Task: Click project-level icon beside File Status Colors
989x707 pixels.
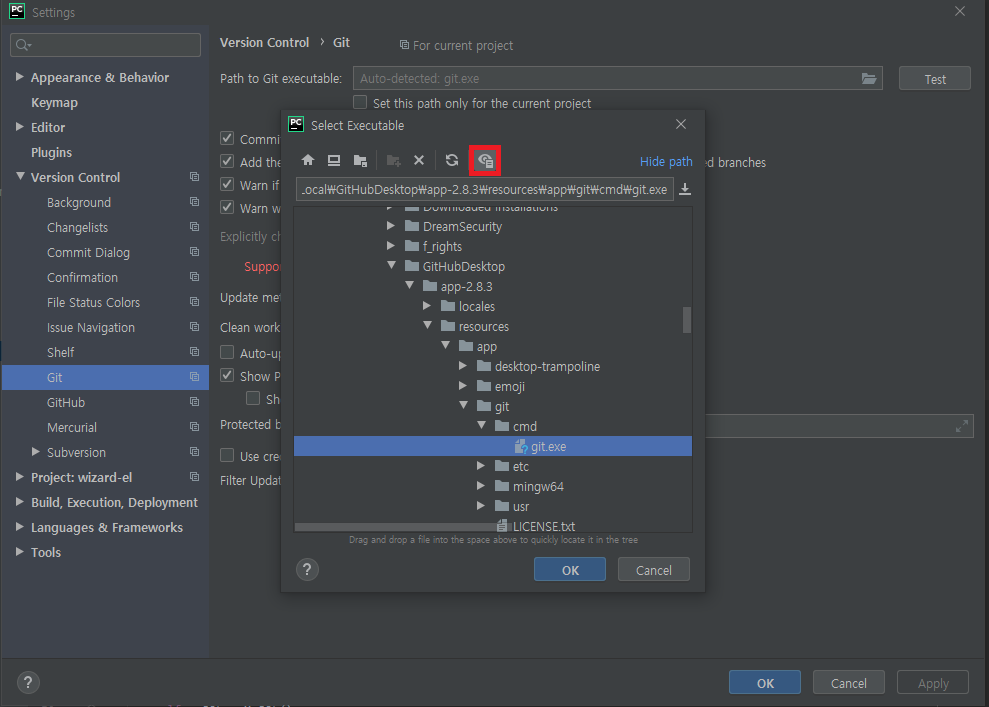Action: click(x=194, y=302)
